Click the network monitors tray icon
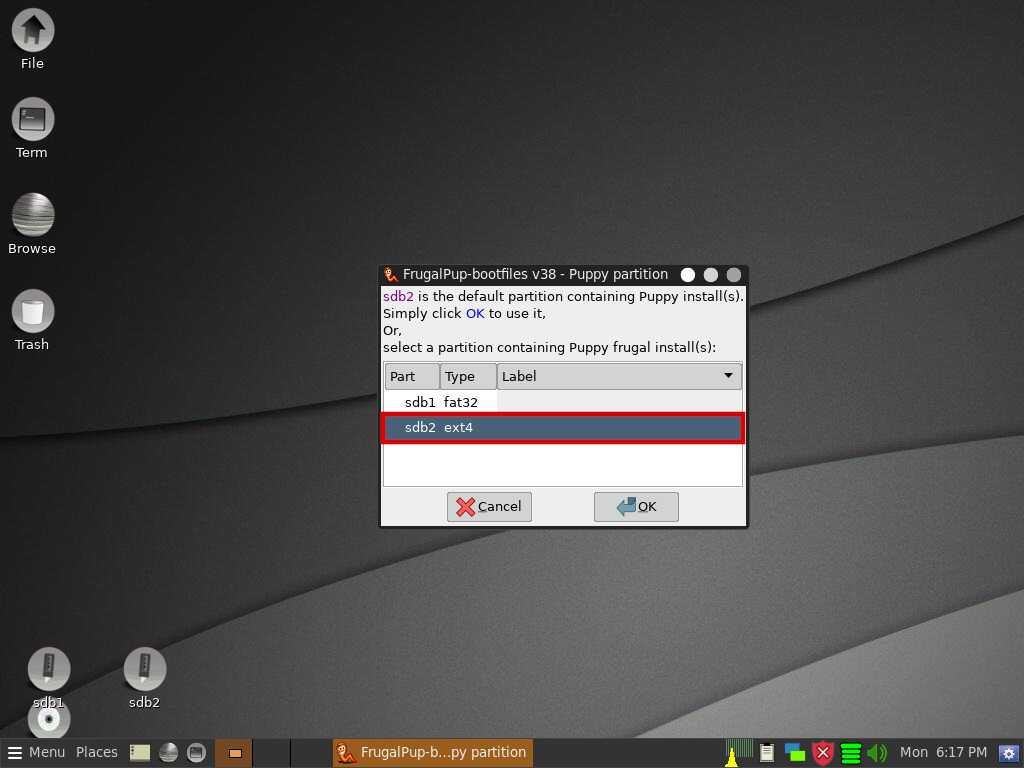Screen dimensions: 1024x768 [x=795, y=753]
